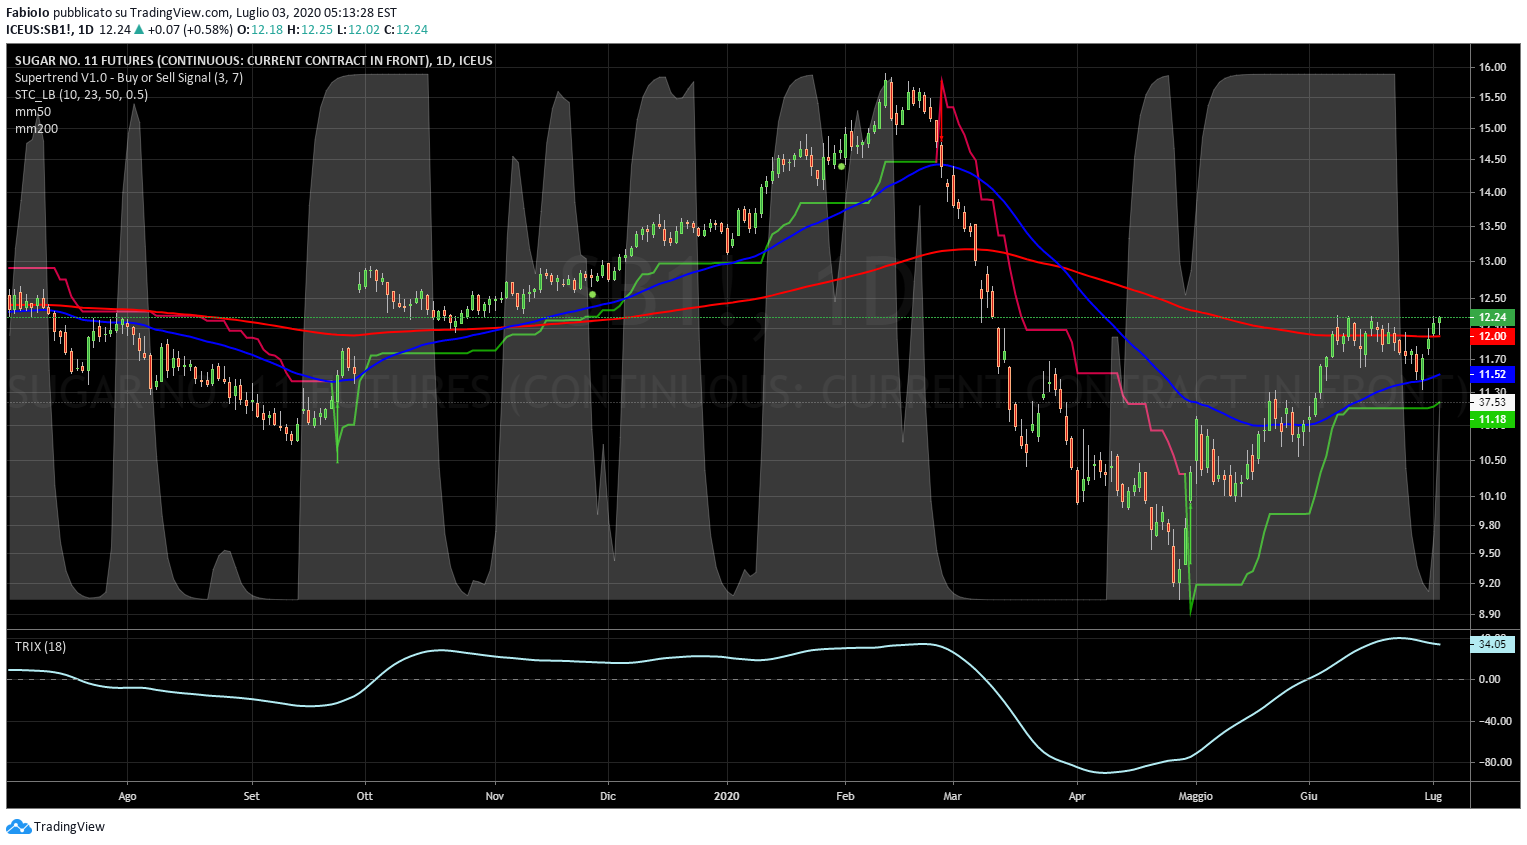This screenshot has width=1527, height=845.
Task: Click the Feb month label on time axis
Action: click(x=846, y=797)
